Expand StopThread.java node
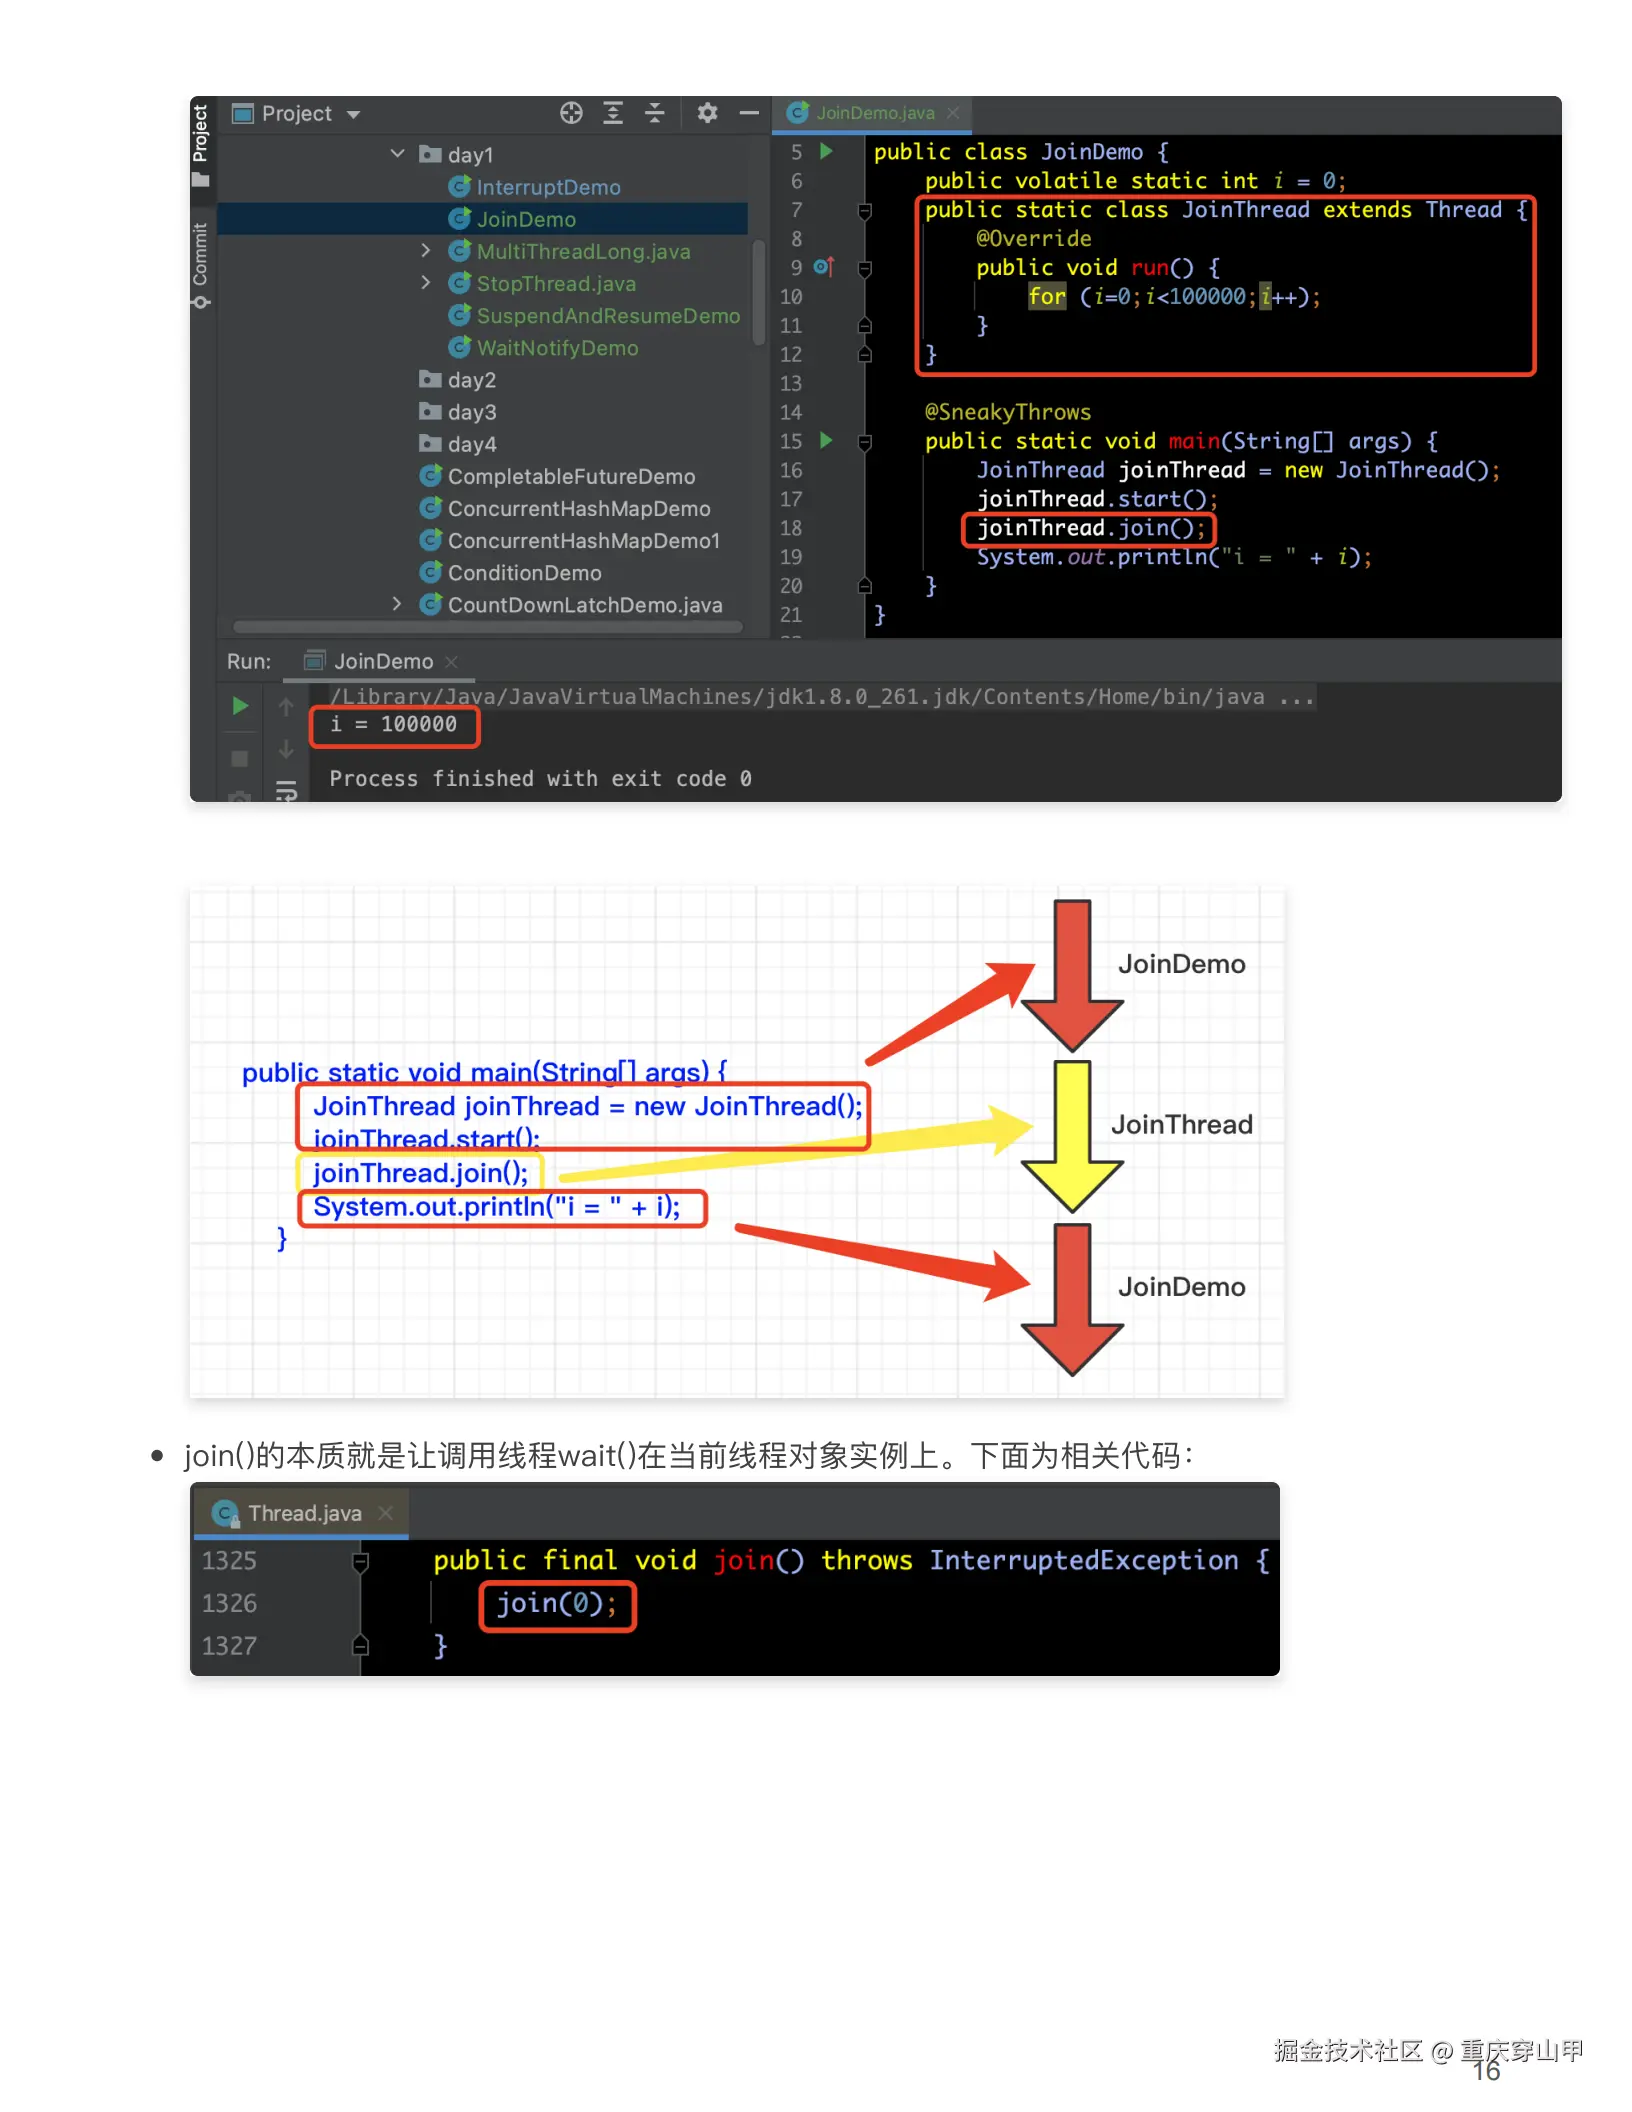This screenshot has height=2112, width=1632. [426, 283]
